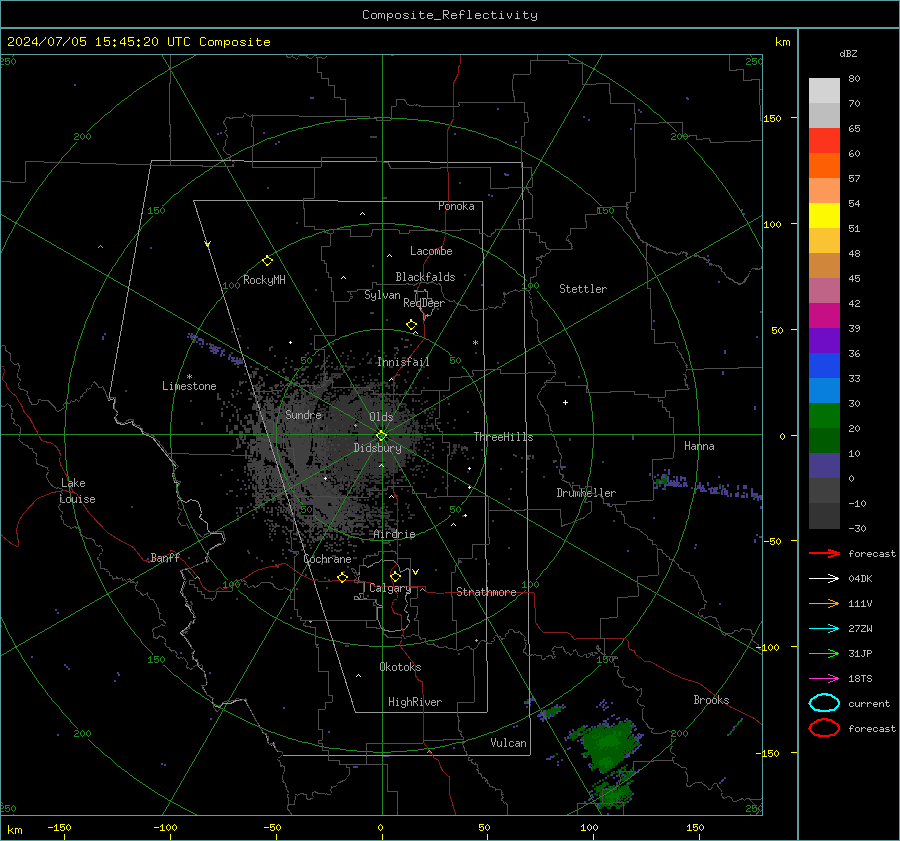Pick the violet purple dBZ swatch
Image resolution: width=900 pixels, height=841 pixels.
pos(824,341)
